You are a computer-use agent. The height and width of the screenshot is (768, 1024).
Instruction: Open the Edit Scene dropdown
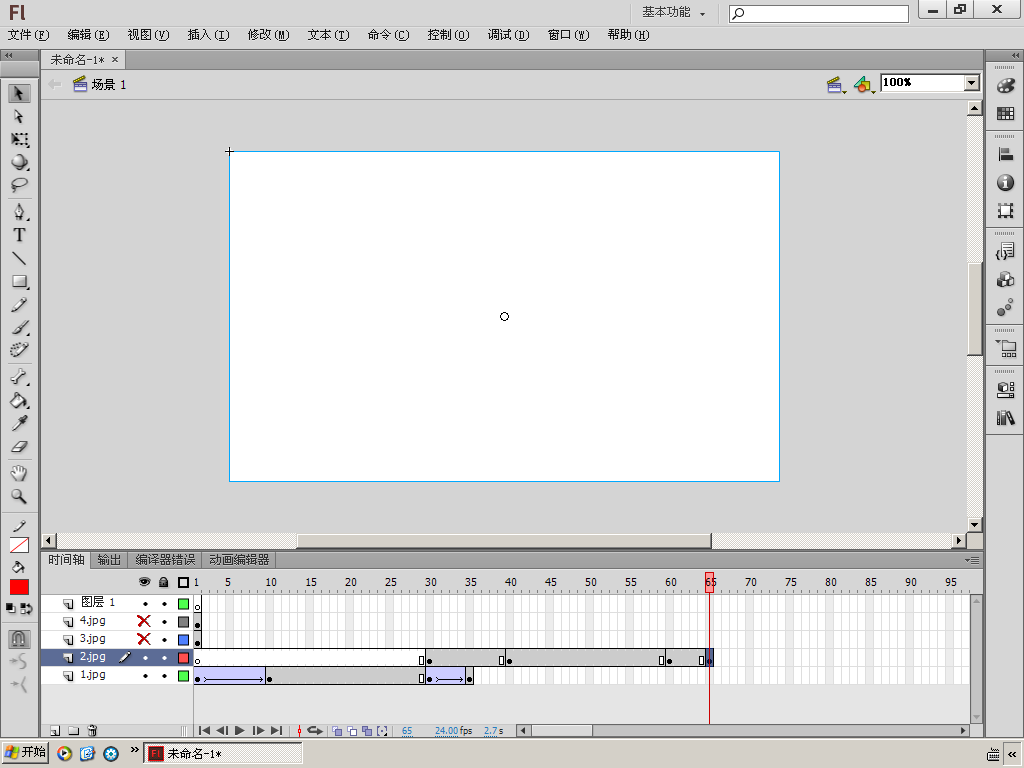click(x=835, y=85)
